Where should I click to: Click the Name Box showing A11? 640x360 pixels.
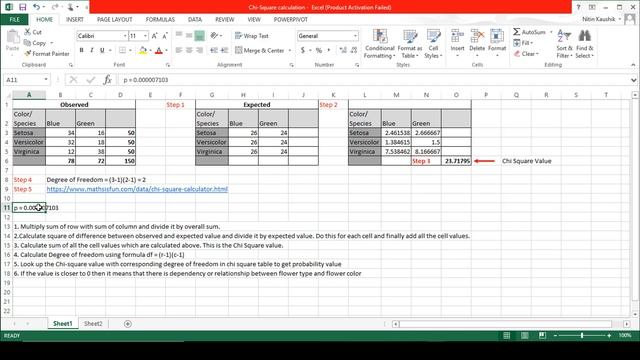pos(23,80)
